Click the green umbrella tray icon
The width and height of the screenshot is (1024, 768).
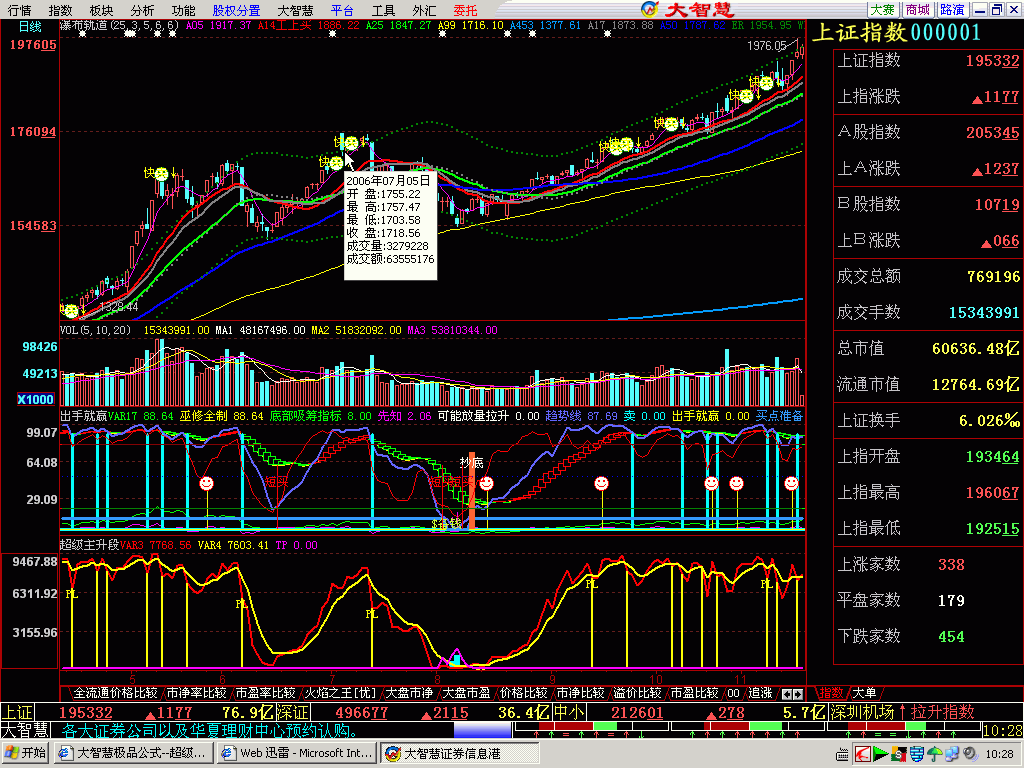click(x=935, y=754)
